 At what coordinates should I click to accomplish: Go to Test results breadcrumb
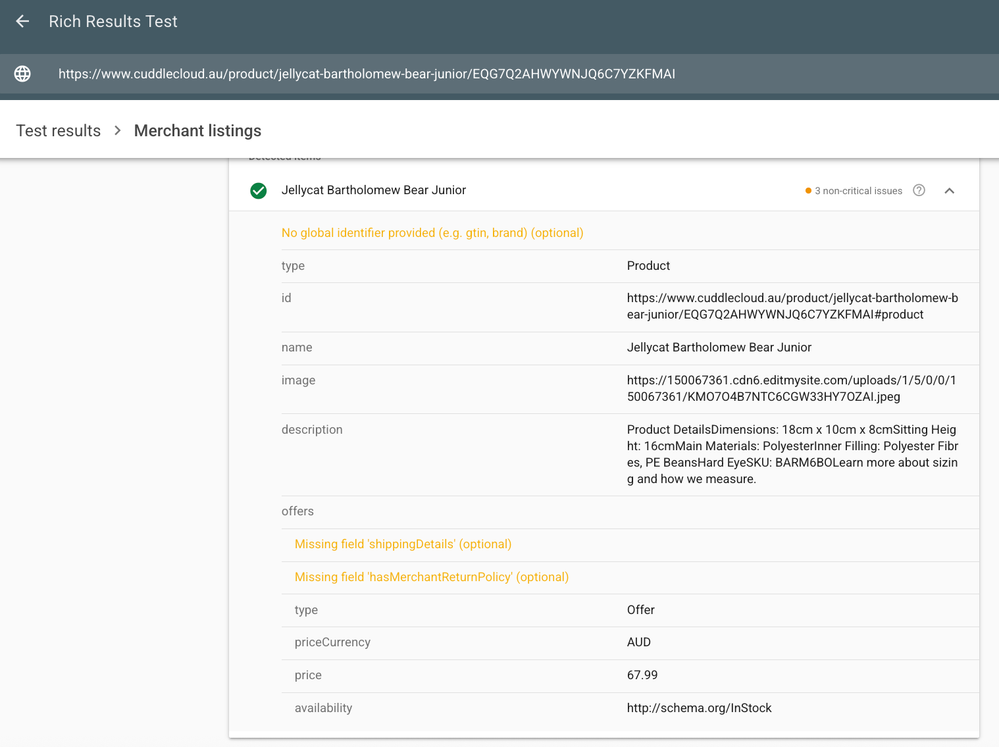click(58, 131)
